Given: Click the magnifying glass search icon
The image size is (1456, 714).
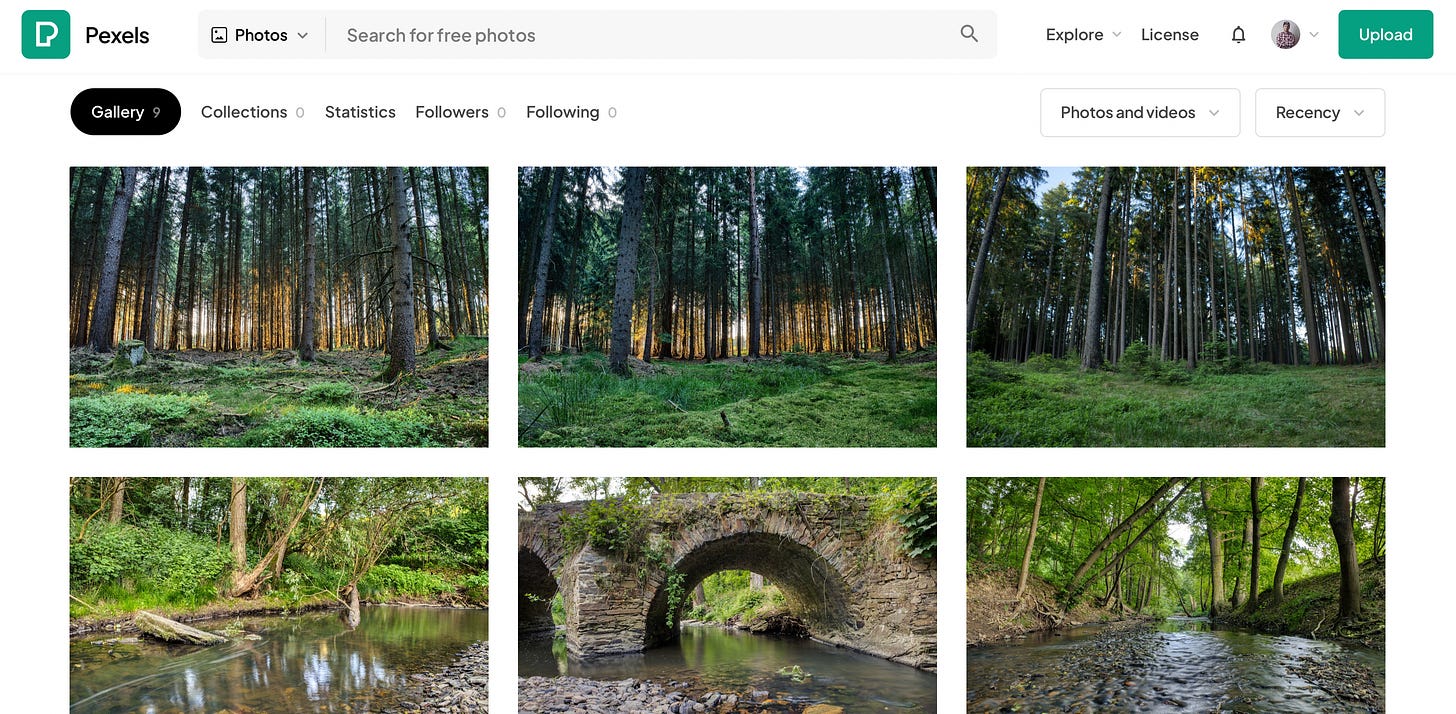Looking at the screenshot, I should (x=969, y=34).
